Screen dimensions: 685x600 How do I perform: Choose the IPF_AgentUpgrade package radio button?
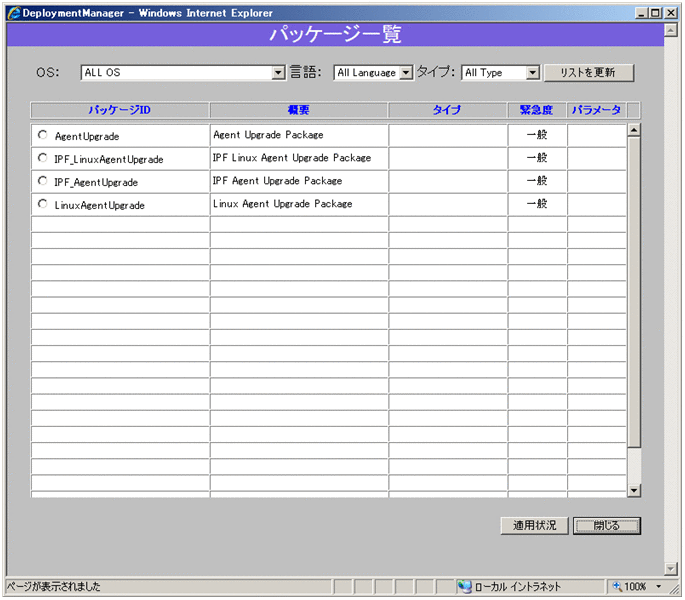pyautogui.click(x=42, y=181)
